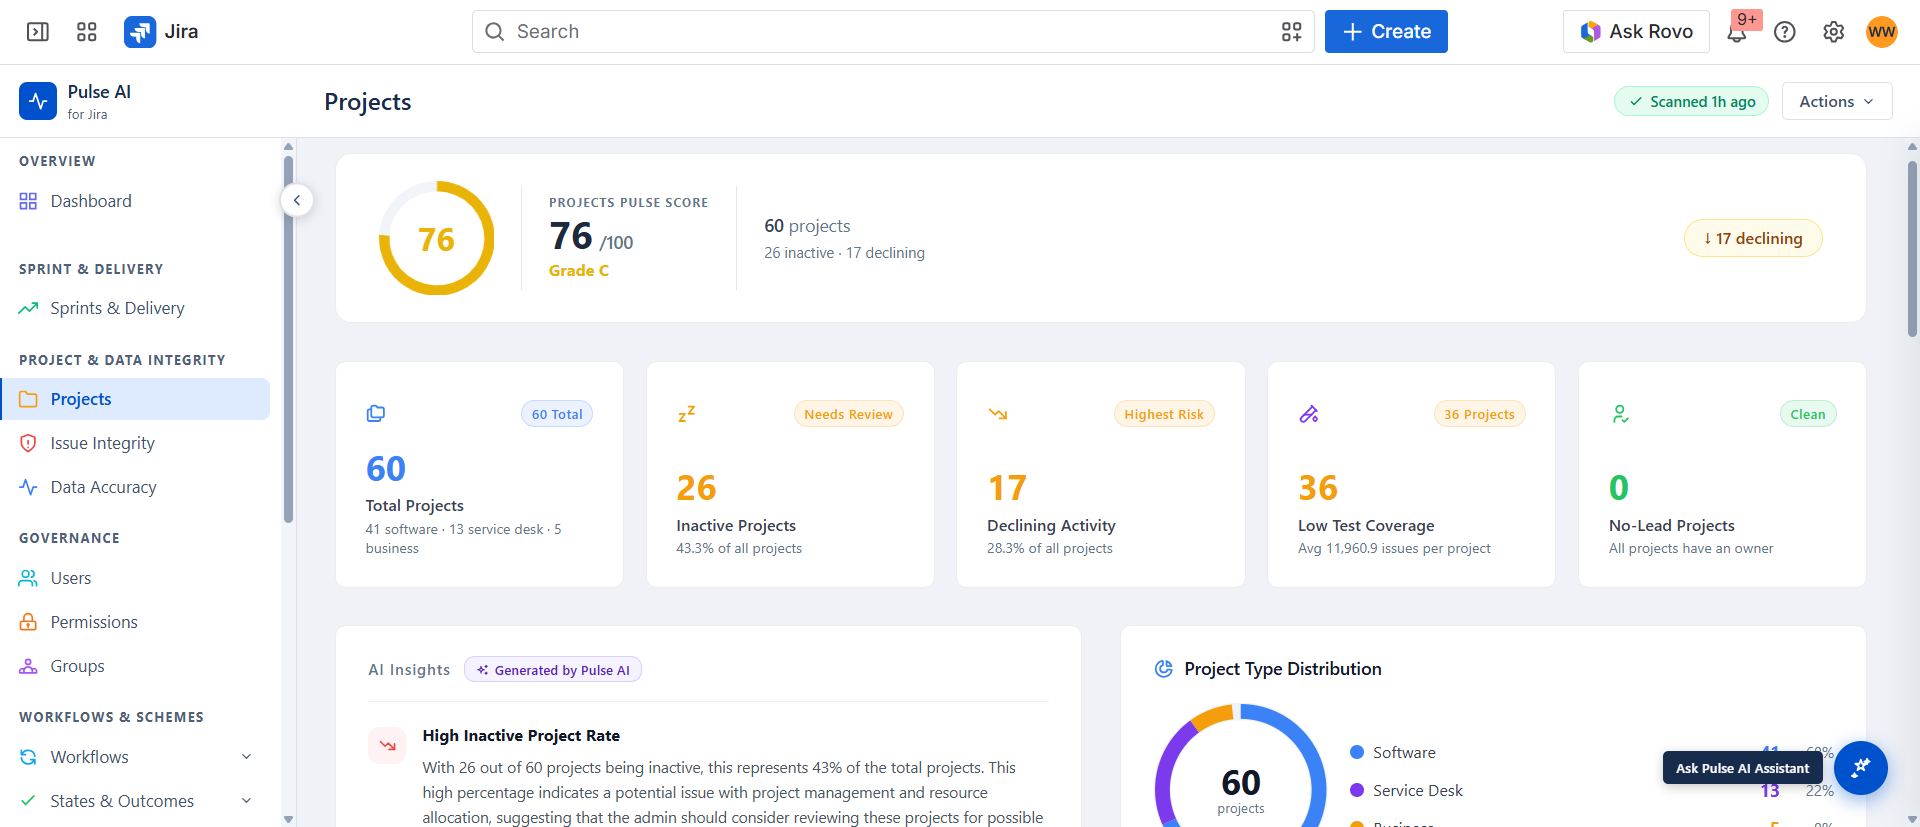1920x827 pixels.
Task: Click the Inactive Projects sleep icon
Action: [x=687, y=413]
